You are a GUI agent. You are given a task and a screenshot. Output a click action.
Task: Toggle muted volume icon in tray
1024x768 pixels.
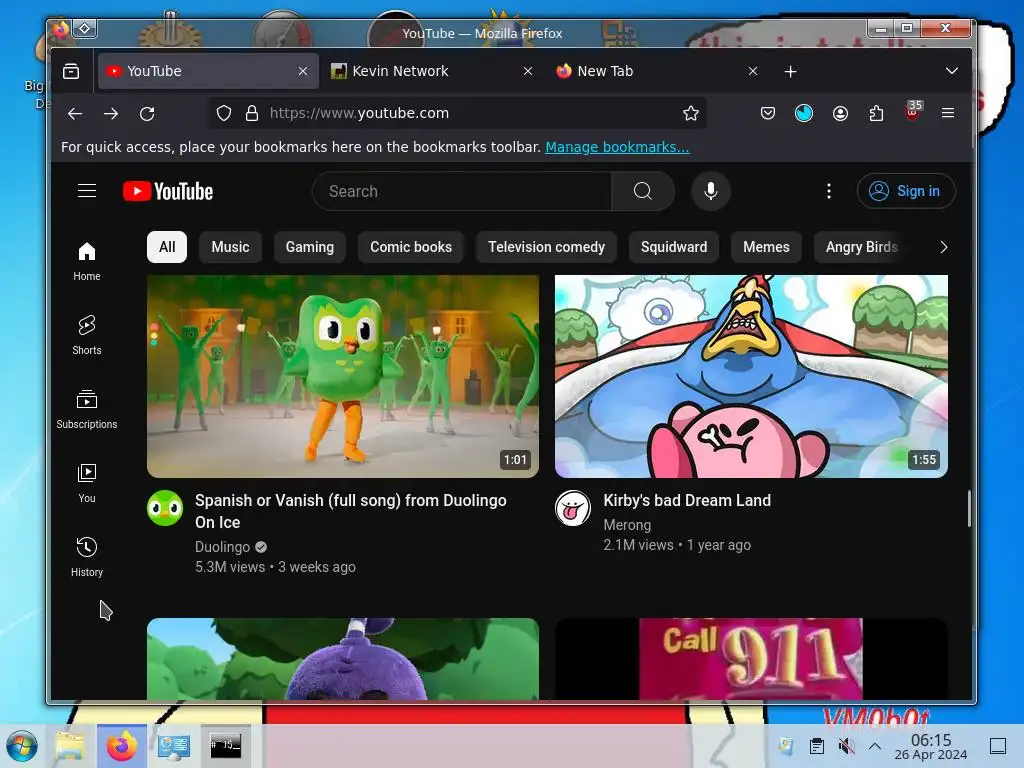(846, 746)
